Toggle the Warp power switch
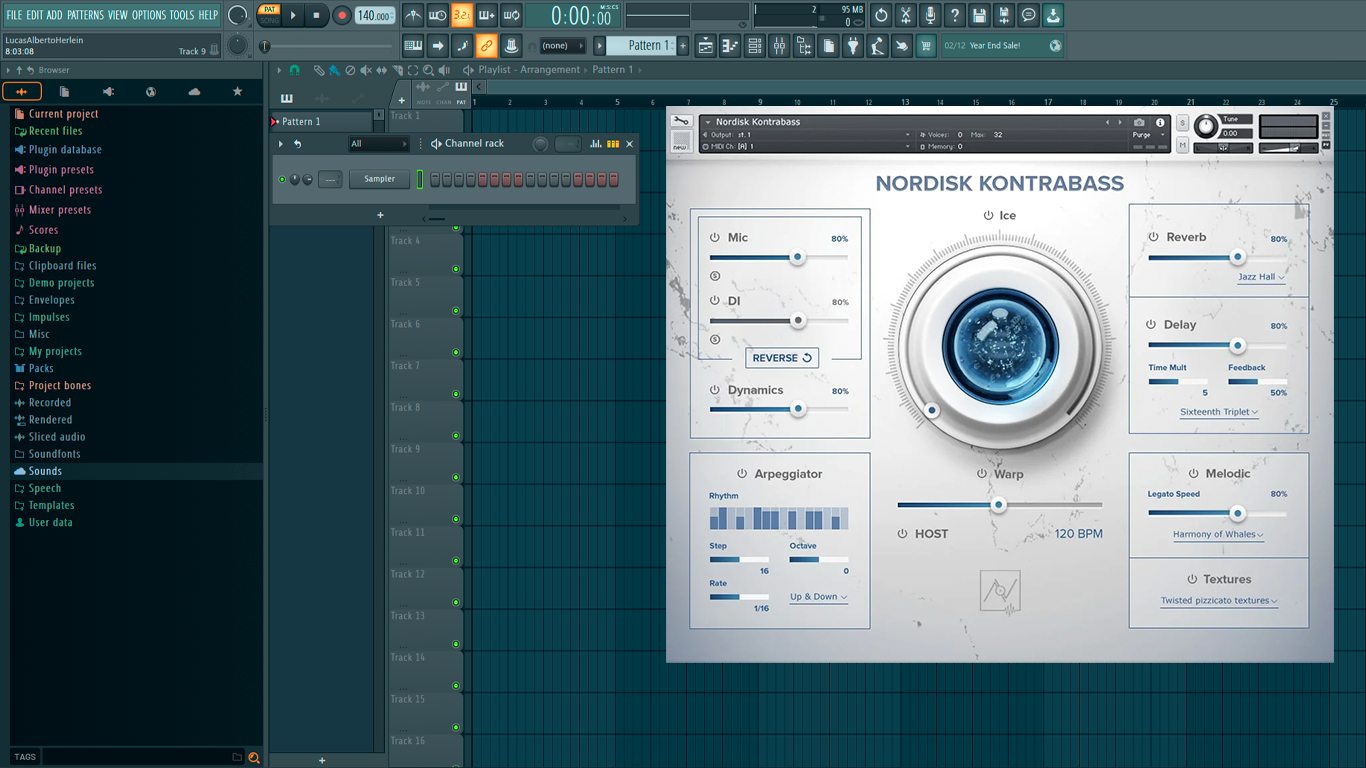Viewport: 1366px width, 768px height. pos(982,475)
